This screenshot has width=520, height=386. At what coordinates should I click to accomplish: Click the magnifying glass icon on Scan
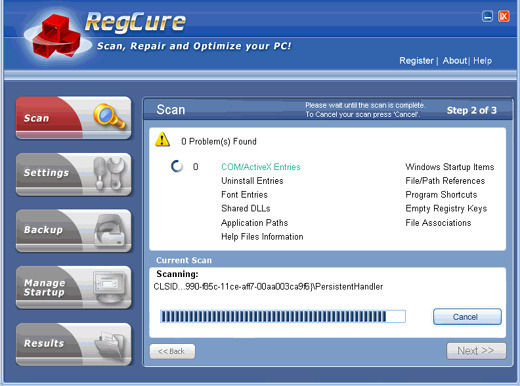tap(109, 116)
